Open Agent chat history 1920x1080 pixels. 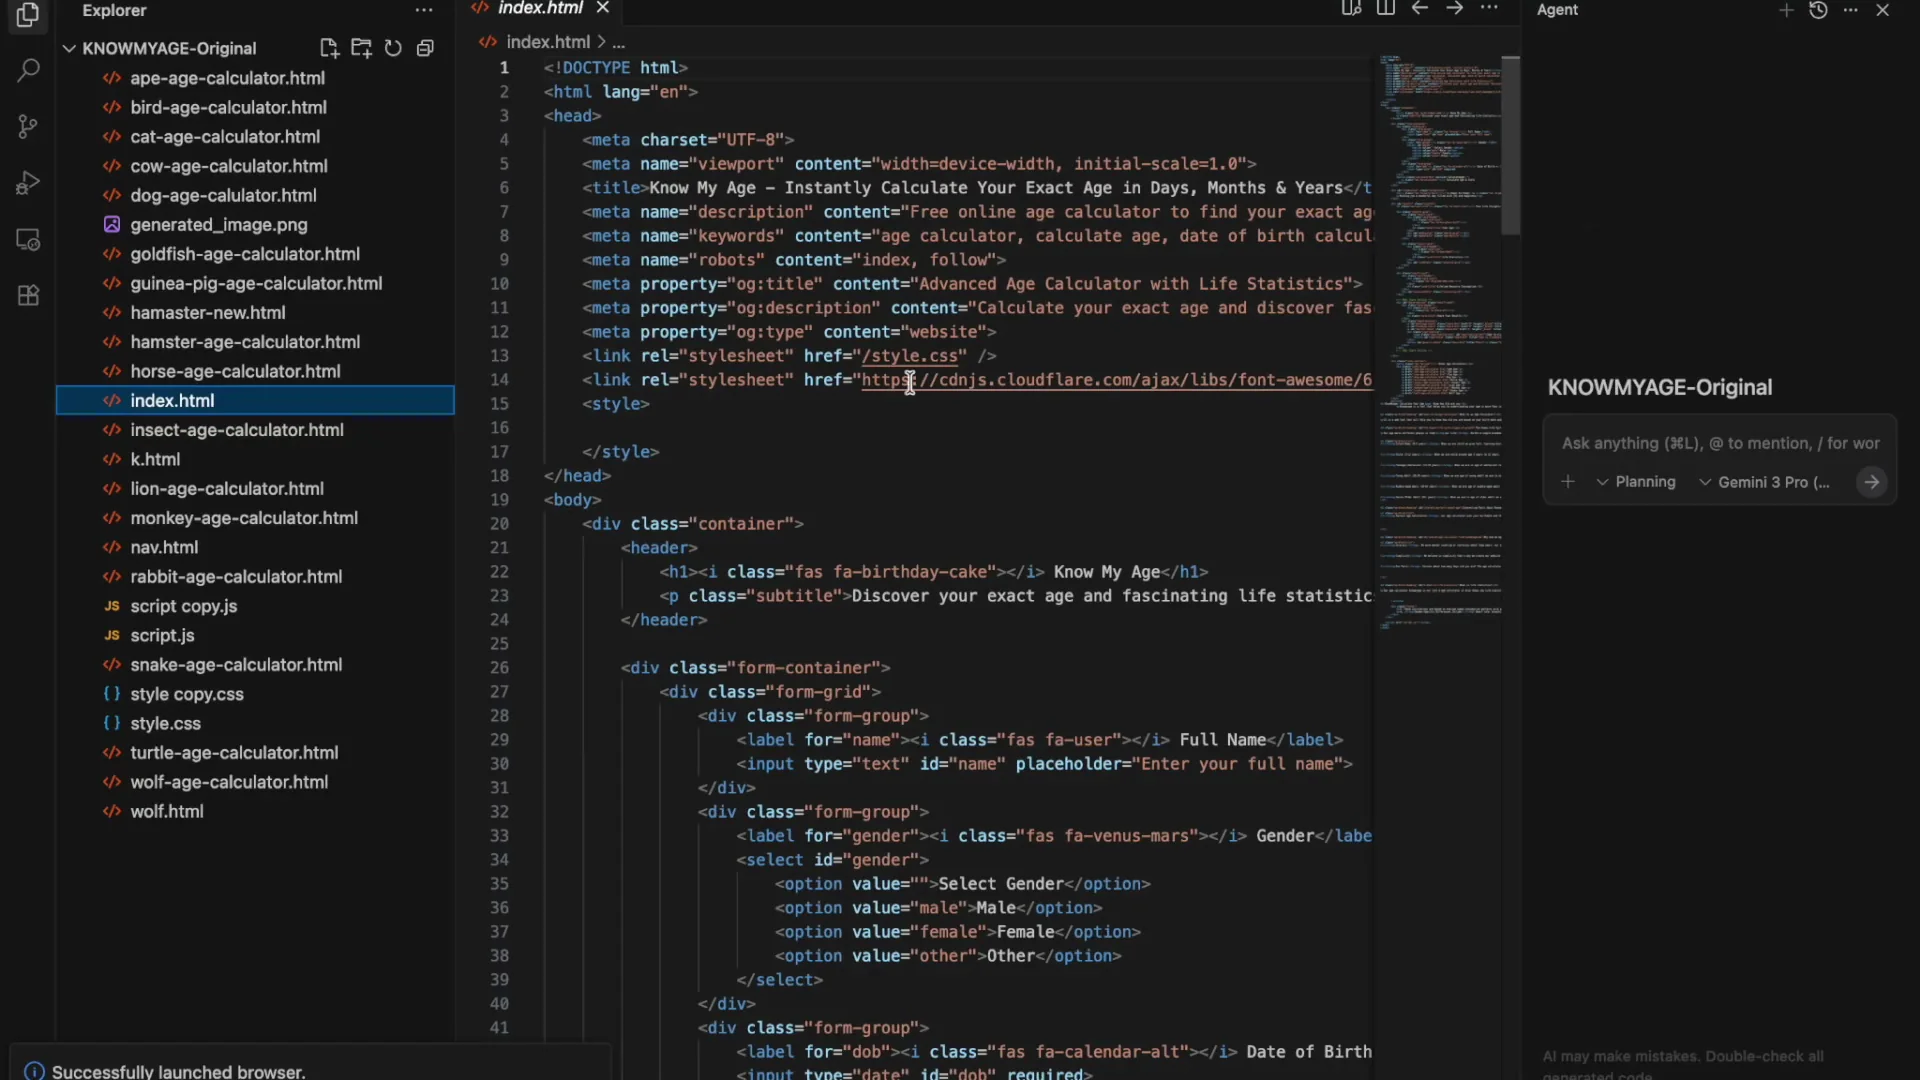click(1820, 10)
